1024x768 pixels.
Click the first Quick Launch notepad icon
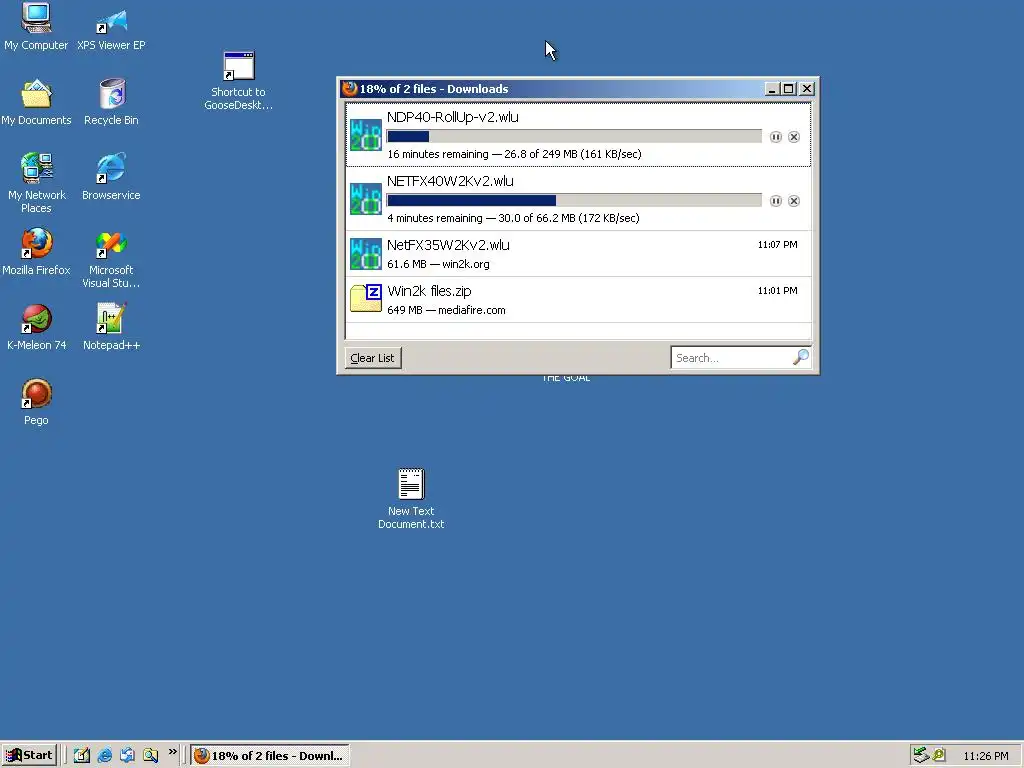82,756
